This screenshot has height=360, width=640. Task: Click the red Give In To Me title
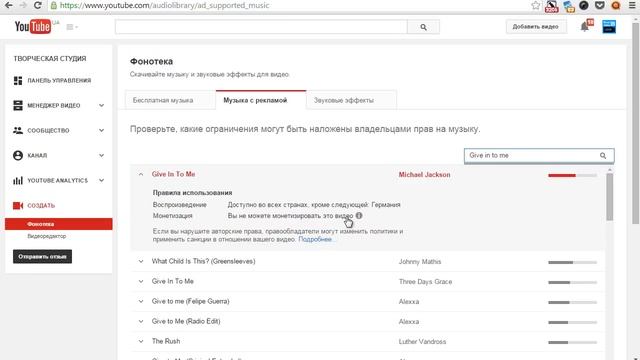pyautogui.click(x=173, y=174)
